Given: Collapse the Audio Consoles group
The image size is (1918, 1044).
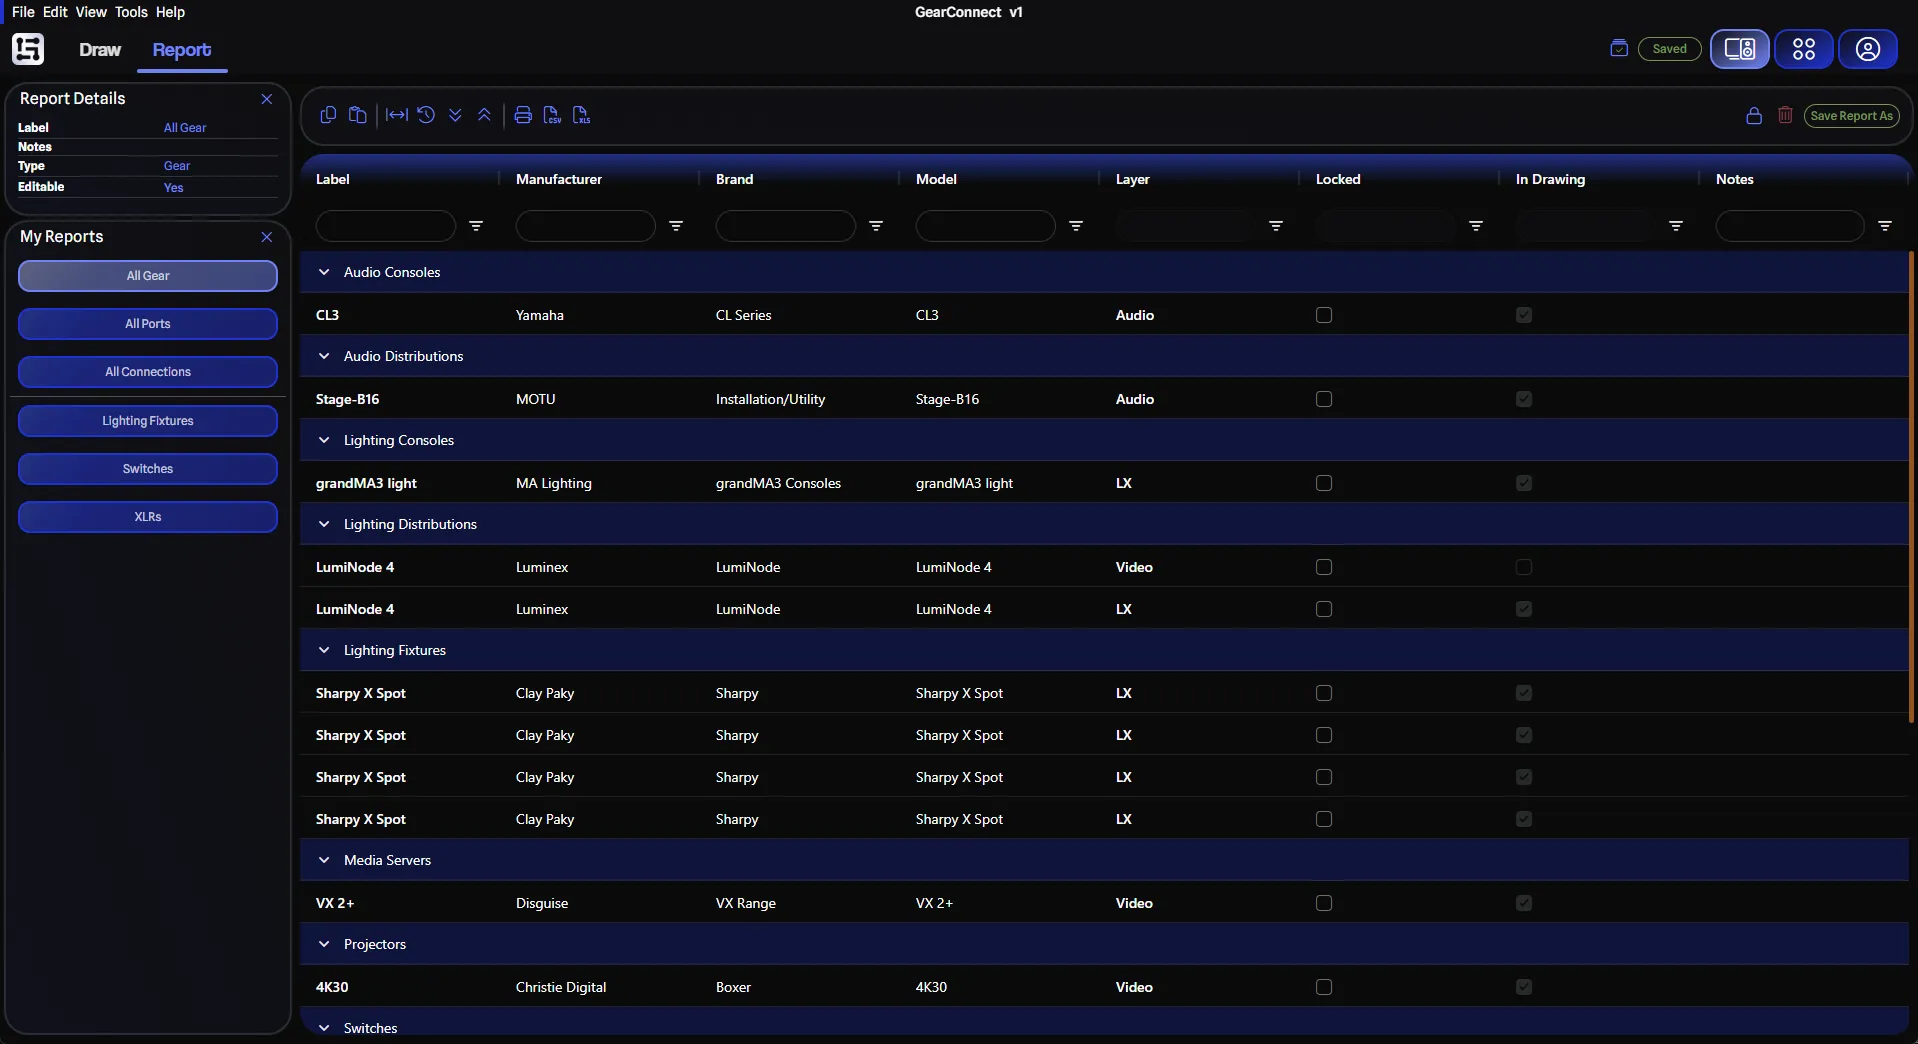Looking at the screenshot, I should (324, 272).
